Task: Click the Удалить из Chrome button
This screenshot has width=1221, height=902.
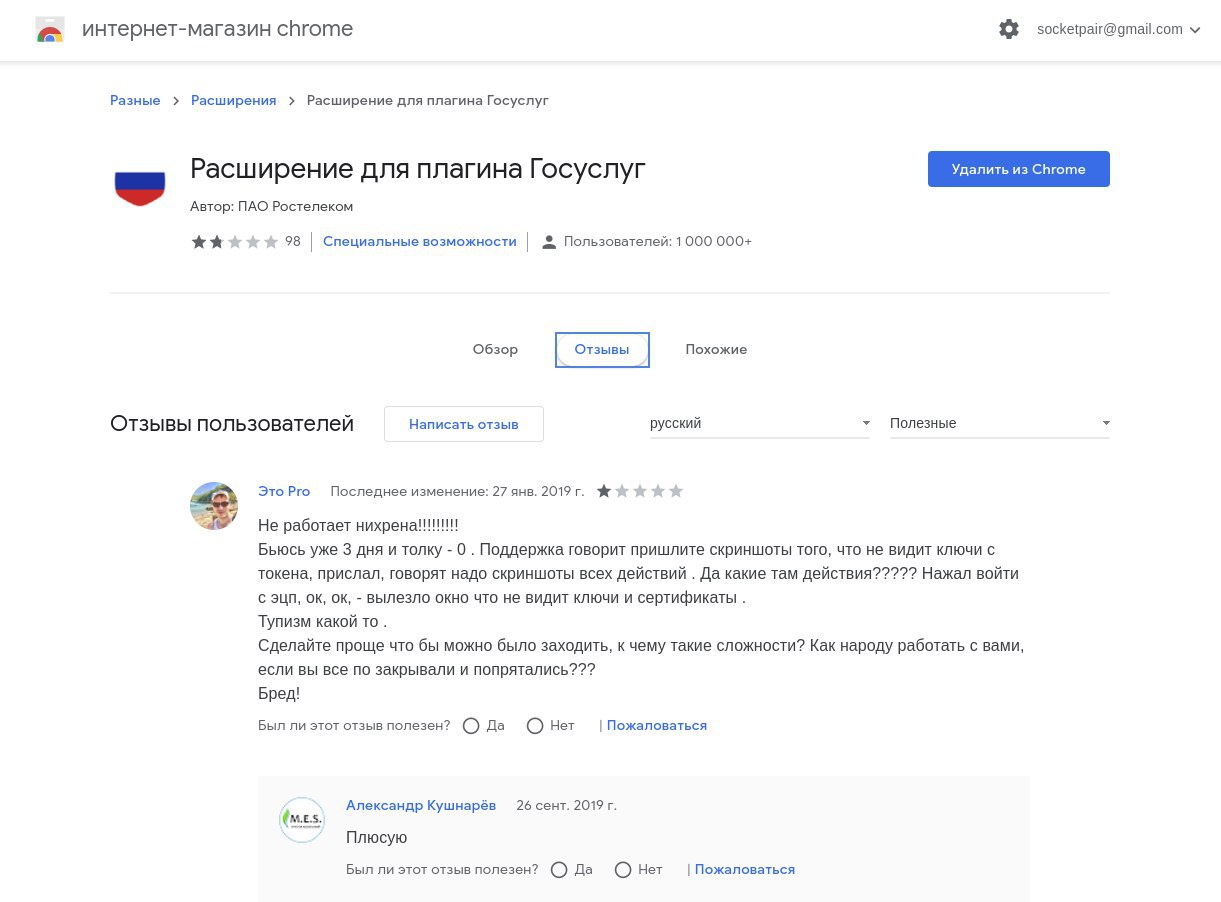Action: [x=1019, y=169]
